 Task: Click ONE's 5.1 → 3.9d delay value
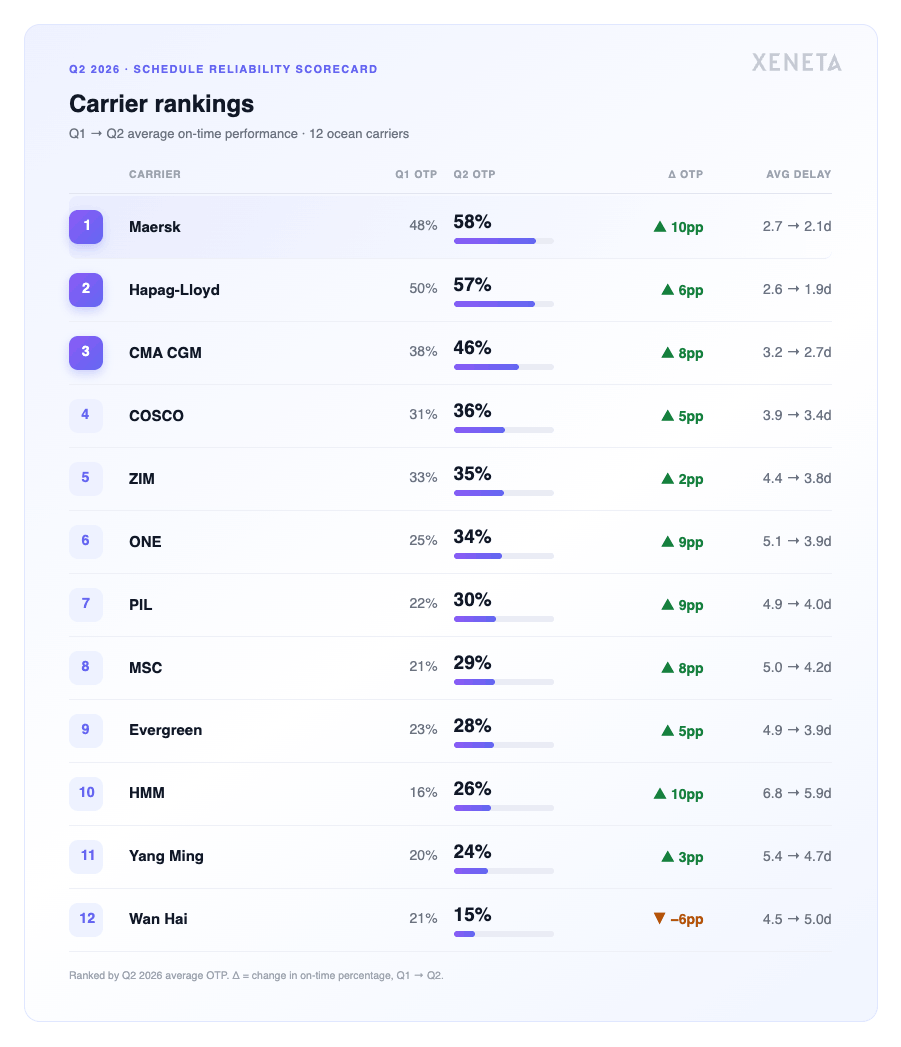[x=797, y=541]
